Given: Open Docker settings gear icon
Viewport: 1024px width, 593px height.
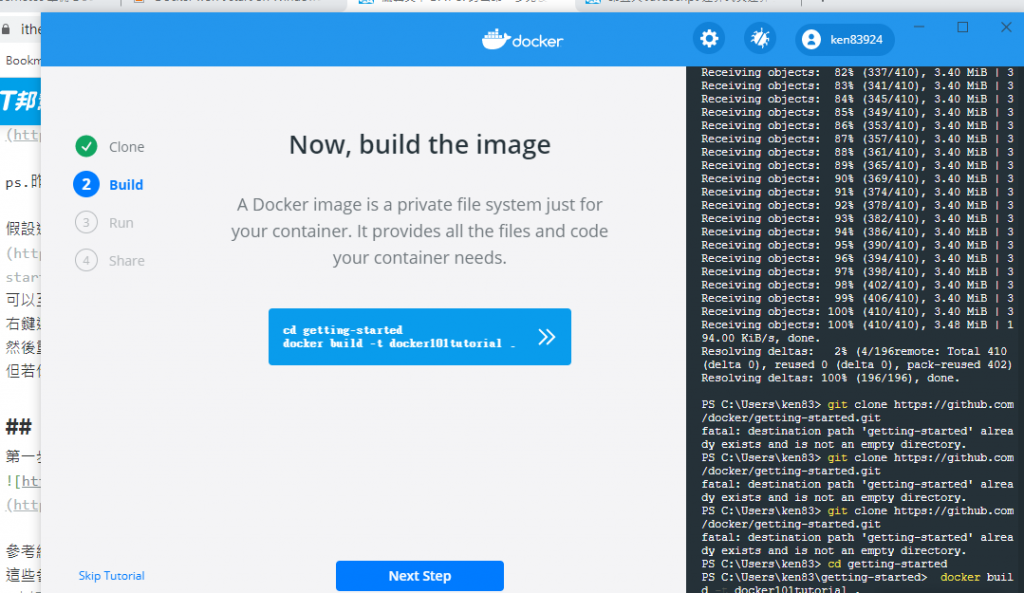Looking at the screenshot, I should click(x=709, y=39).
